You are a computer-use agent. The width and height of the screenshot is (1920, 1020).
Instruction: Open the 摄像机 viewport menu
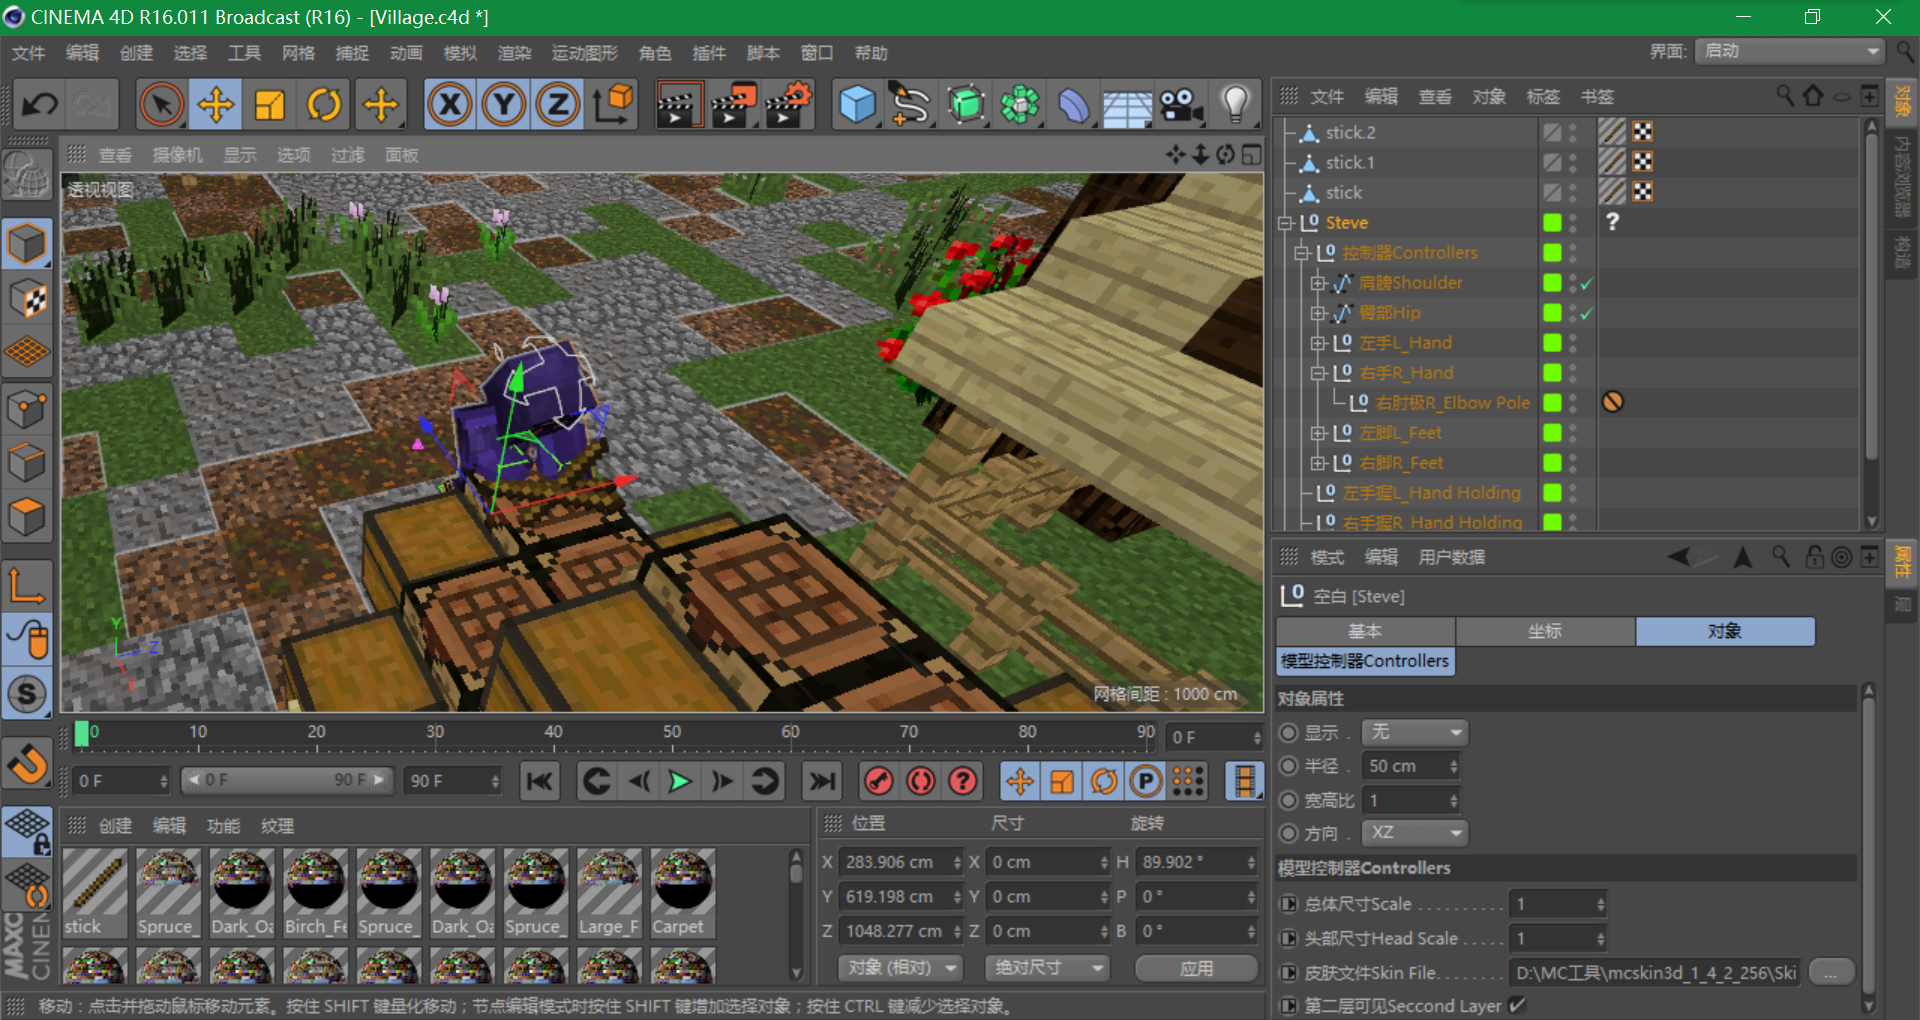177,155
